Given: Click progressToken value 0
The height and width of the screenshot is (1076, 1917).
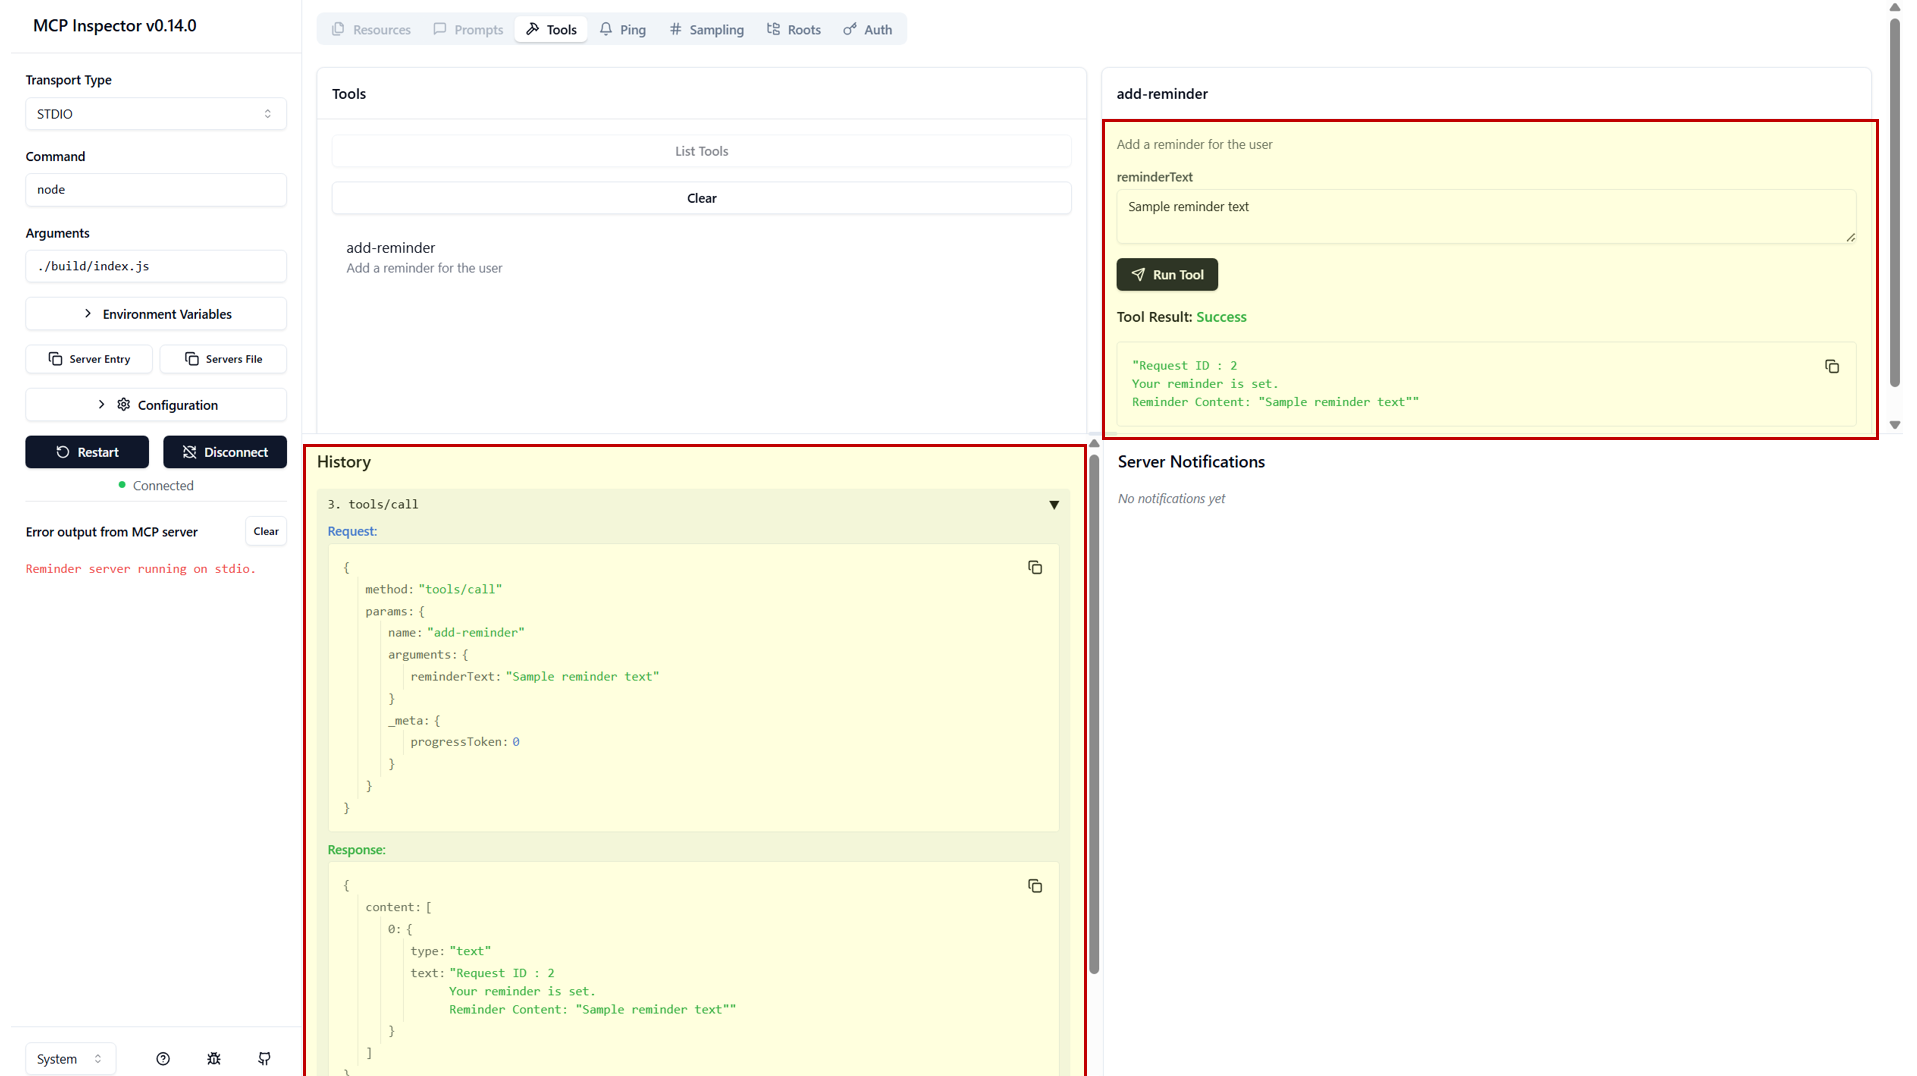Looking at the screenshot, I should (x=516, y=742).
